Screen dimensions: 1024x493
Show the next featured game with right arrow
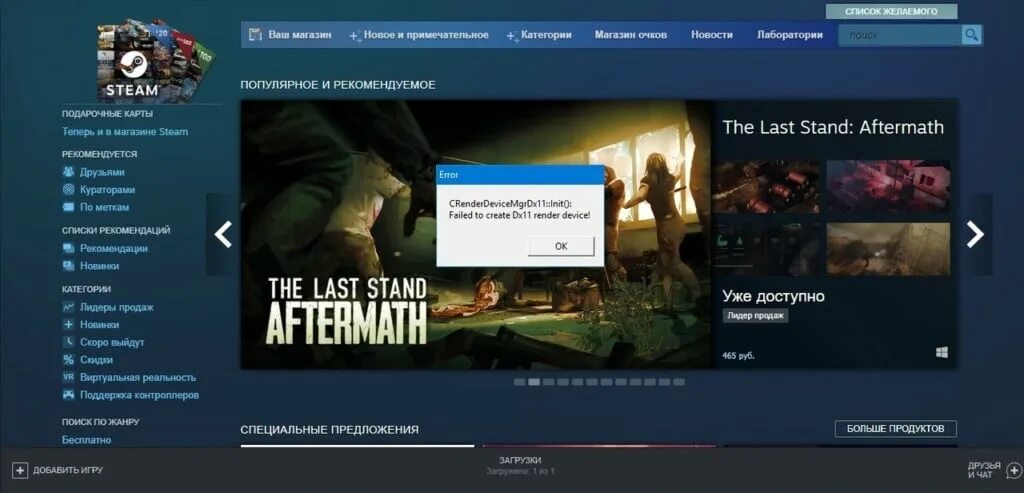975,234
